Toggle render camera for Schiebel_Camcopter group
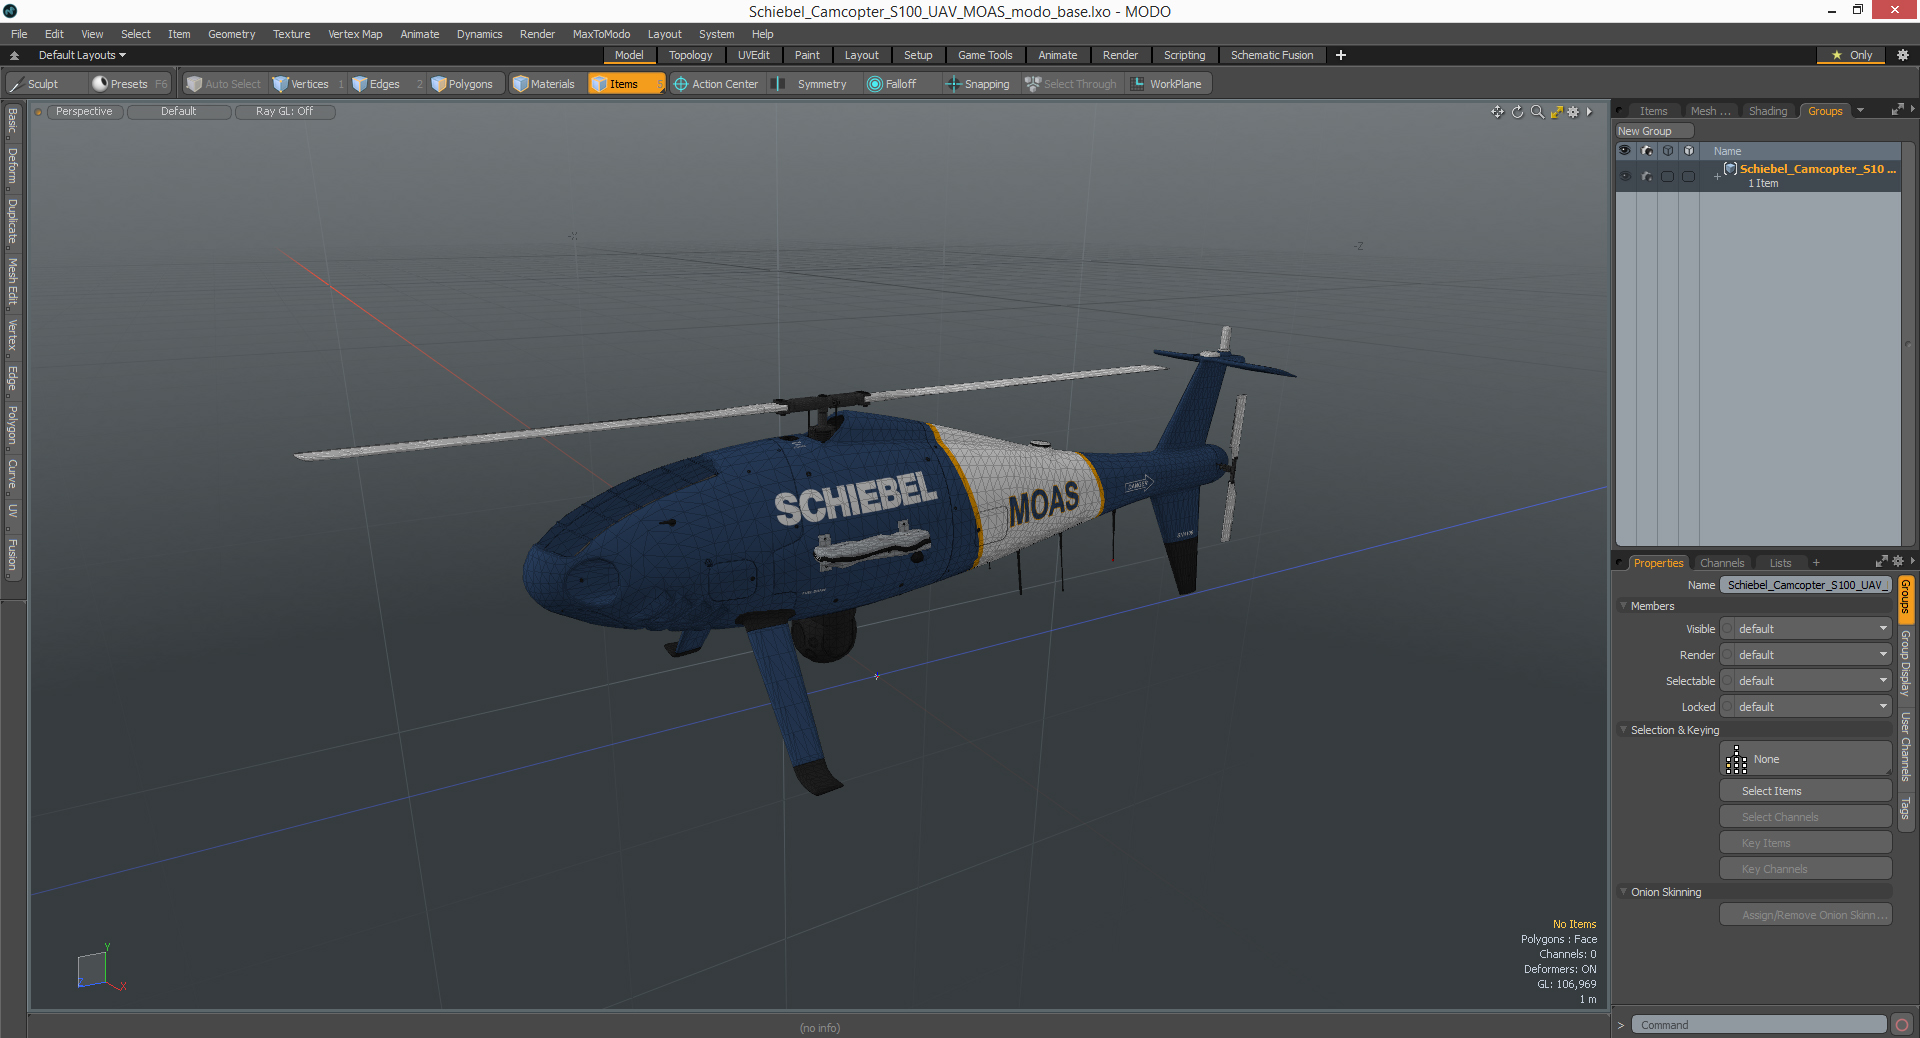 coord(1646,176)
